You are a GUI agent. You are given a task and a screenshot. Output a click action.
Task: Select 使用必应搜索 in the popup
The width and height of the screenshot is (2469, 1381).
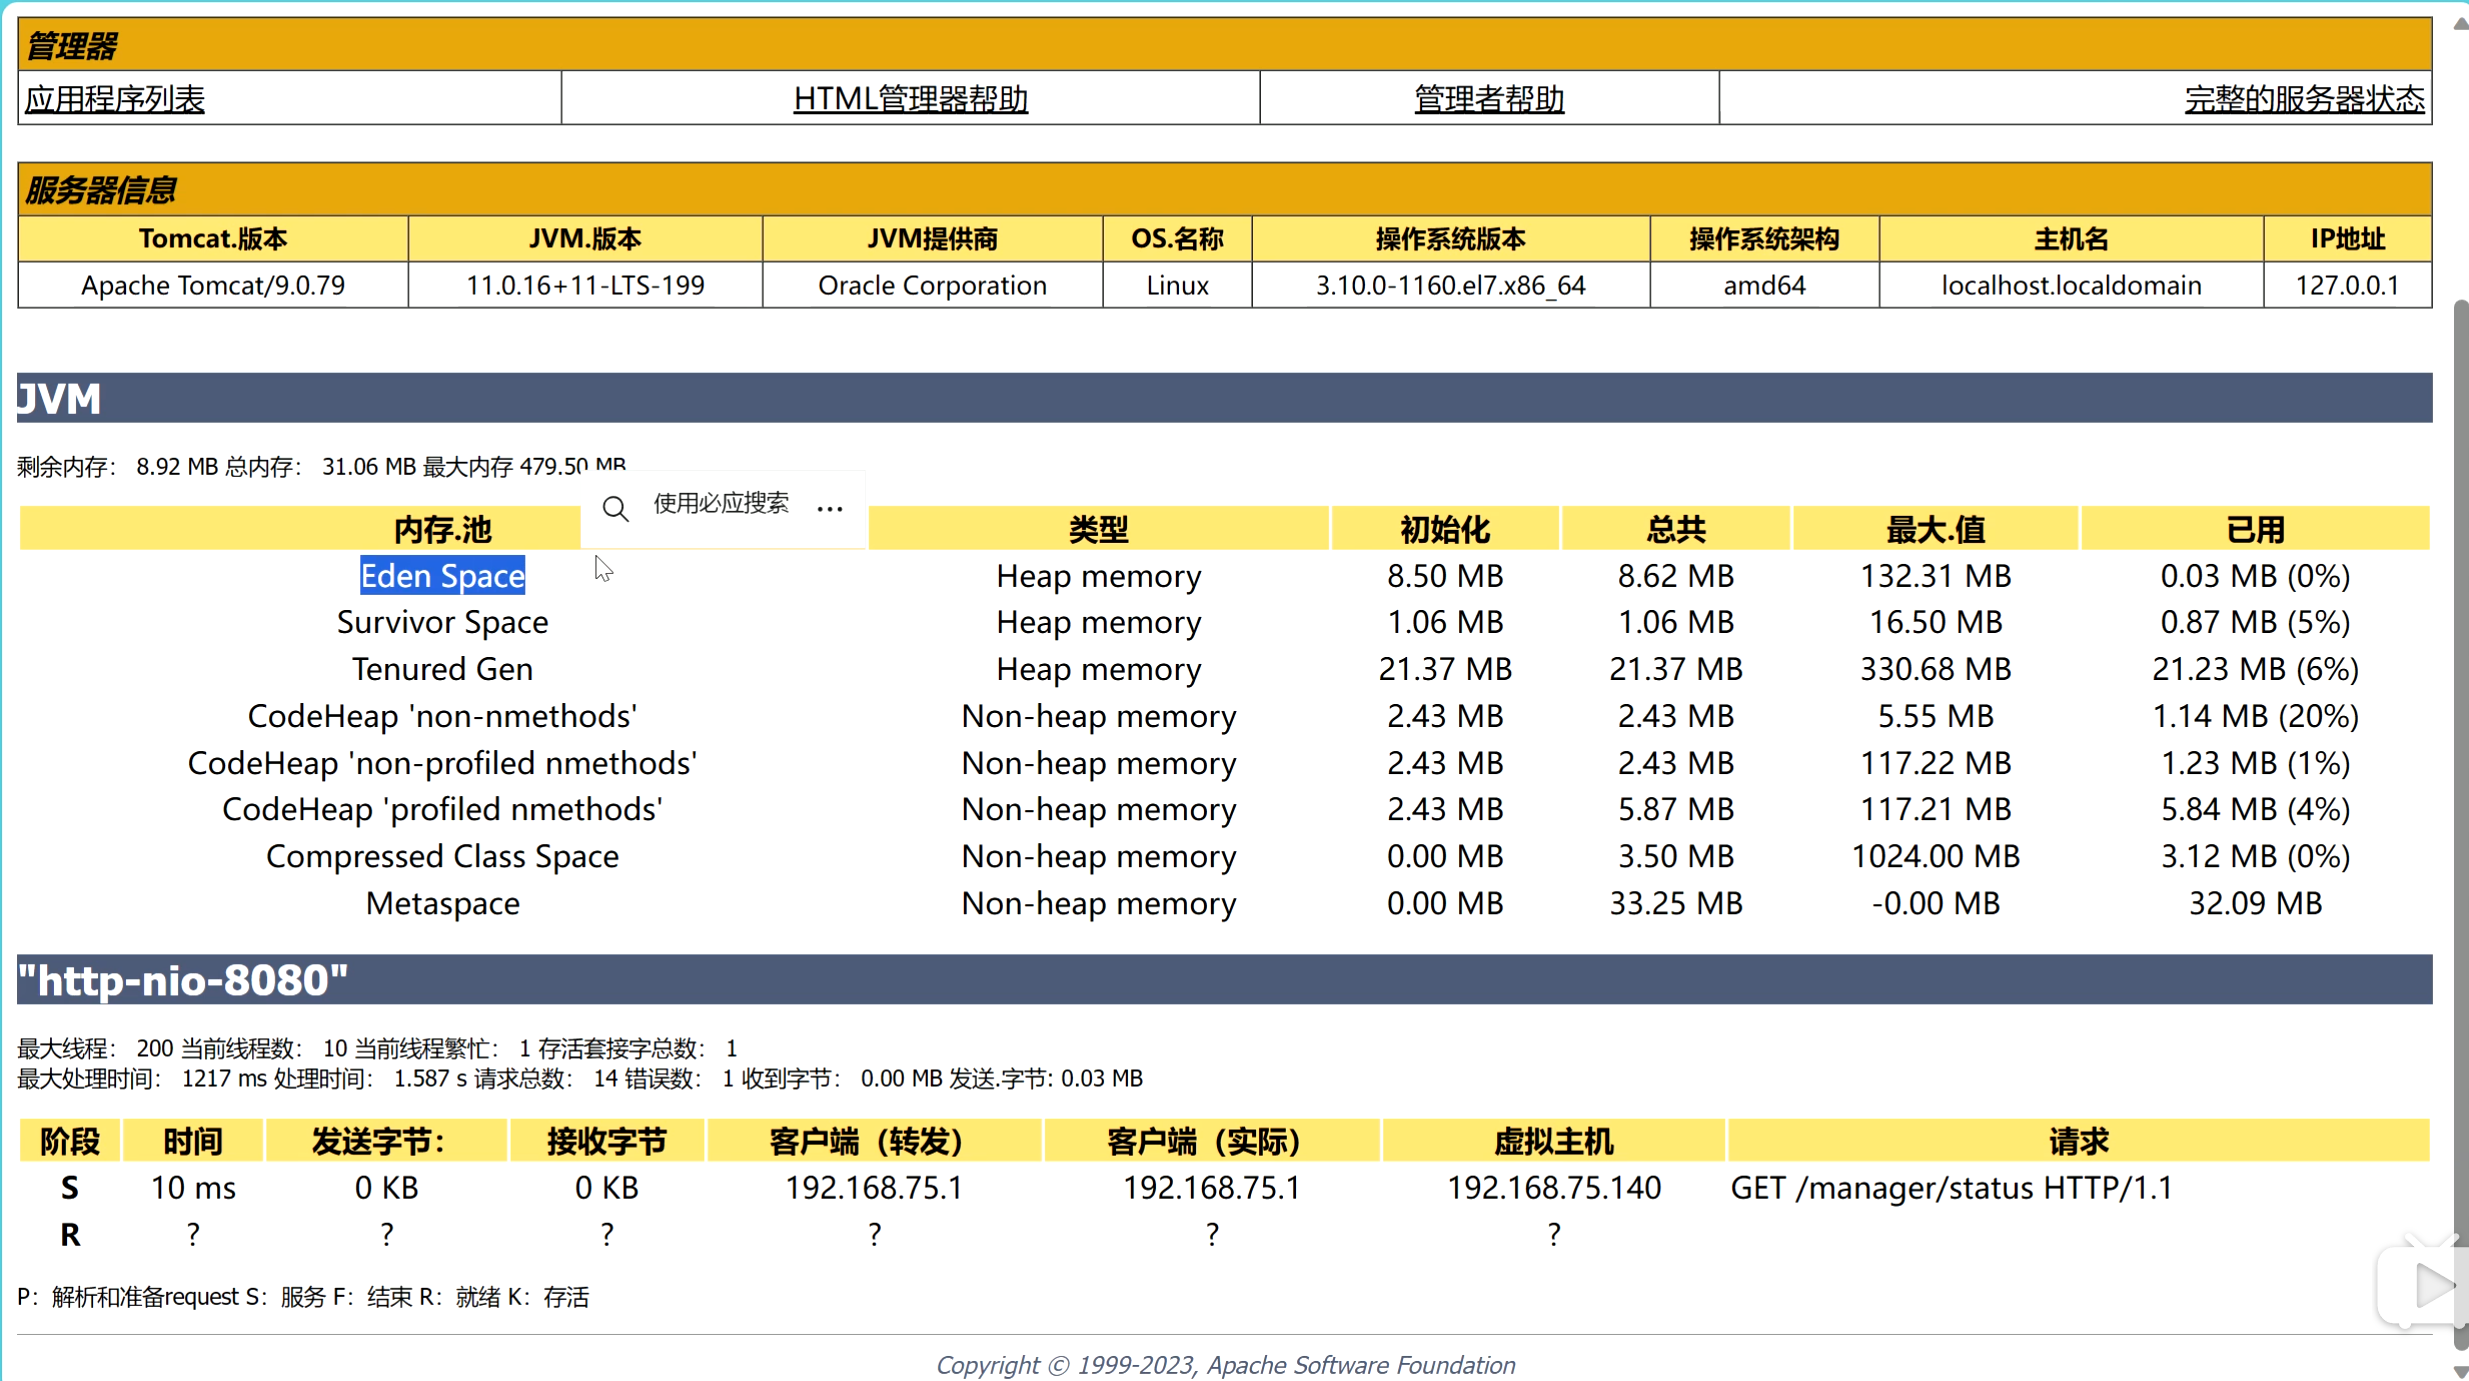[721, 503]
